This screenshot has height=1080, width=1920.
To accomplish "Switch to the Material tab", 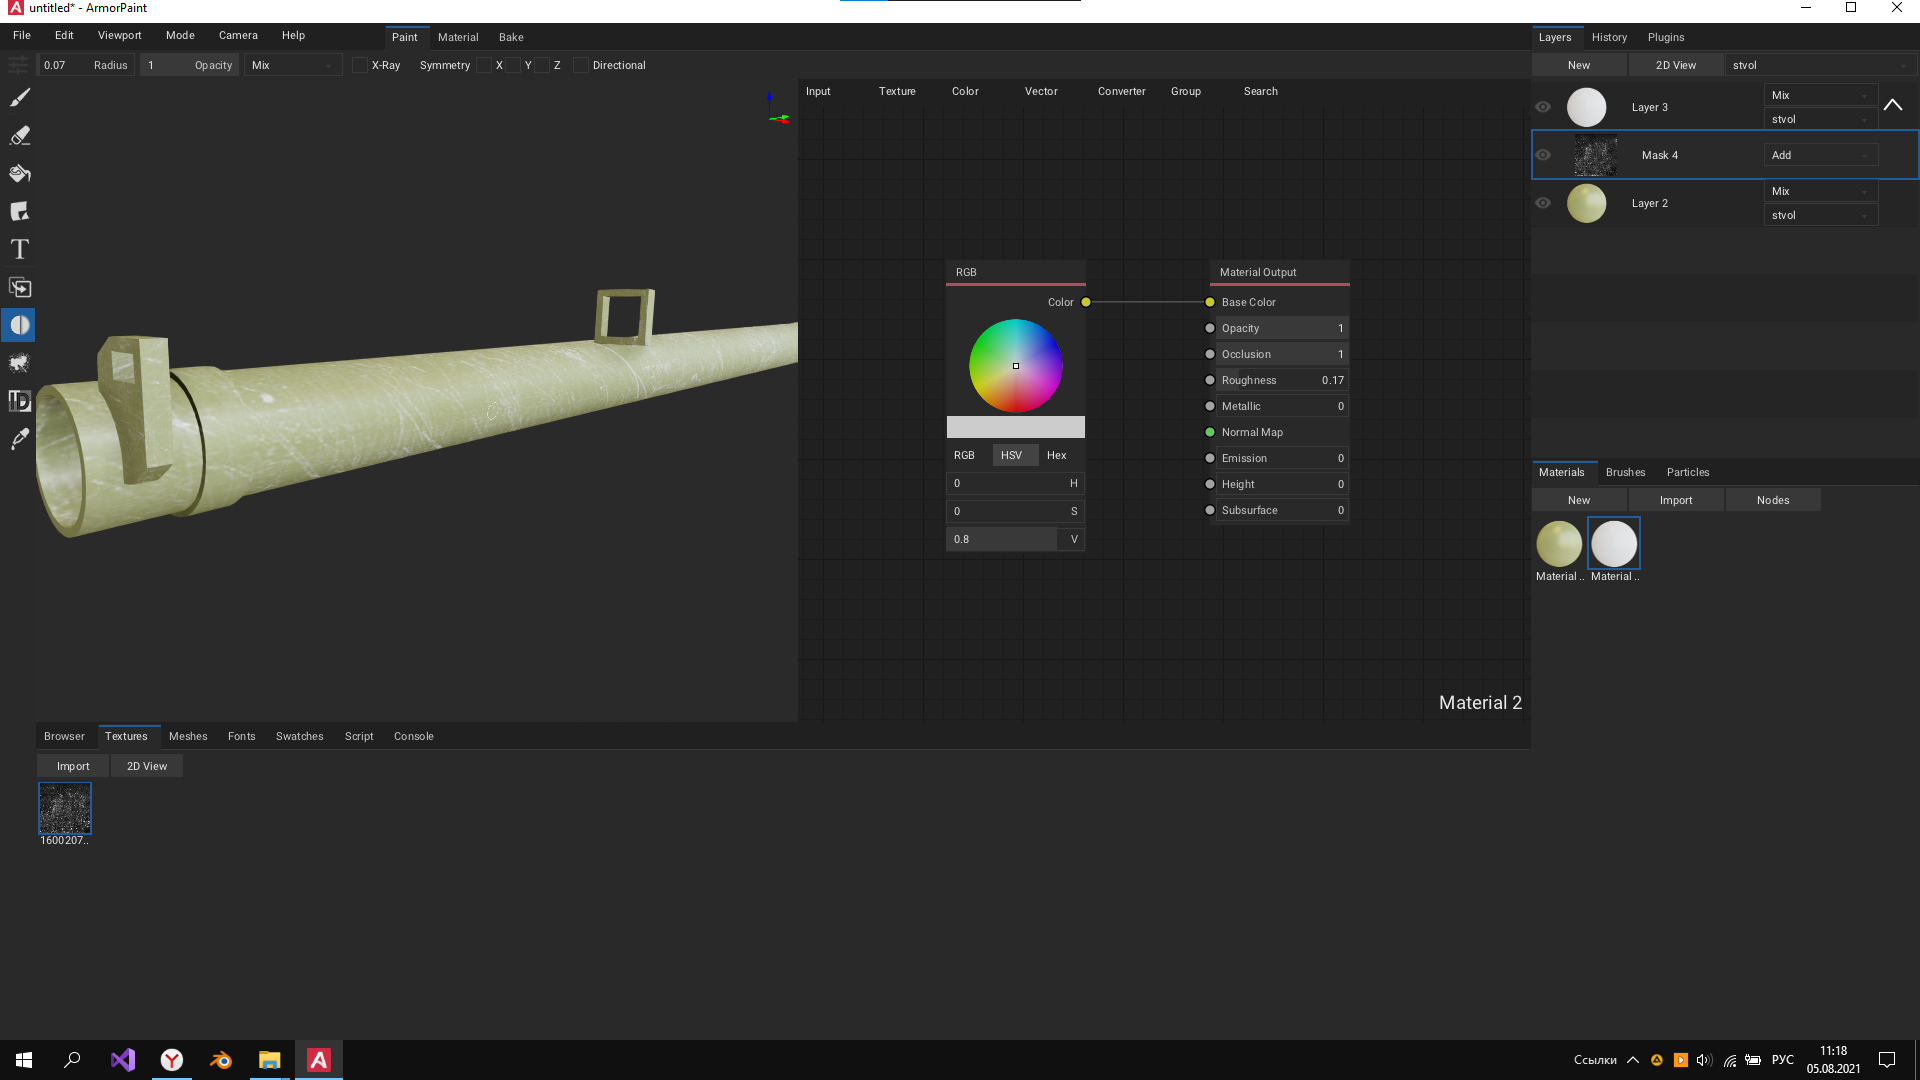I will (458, 37).
